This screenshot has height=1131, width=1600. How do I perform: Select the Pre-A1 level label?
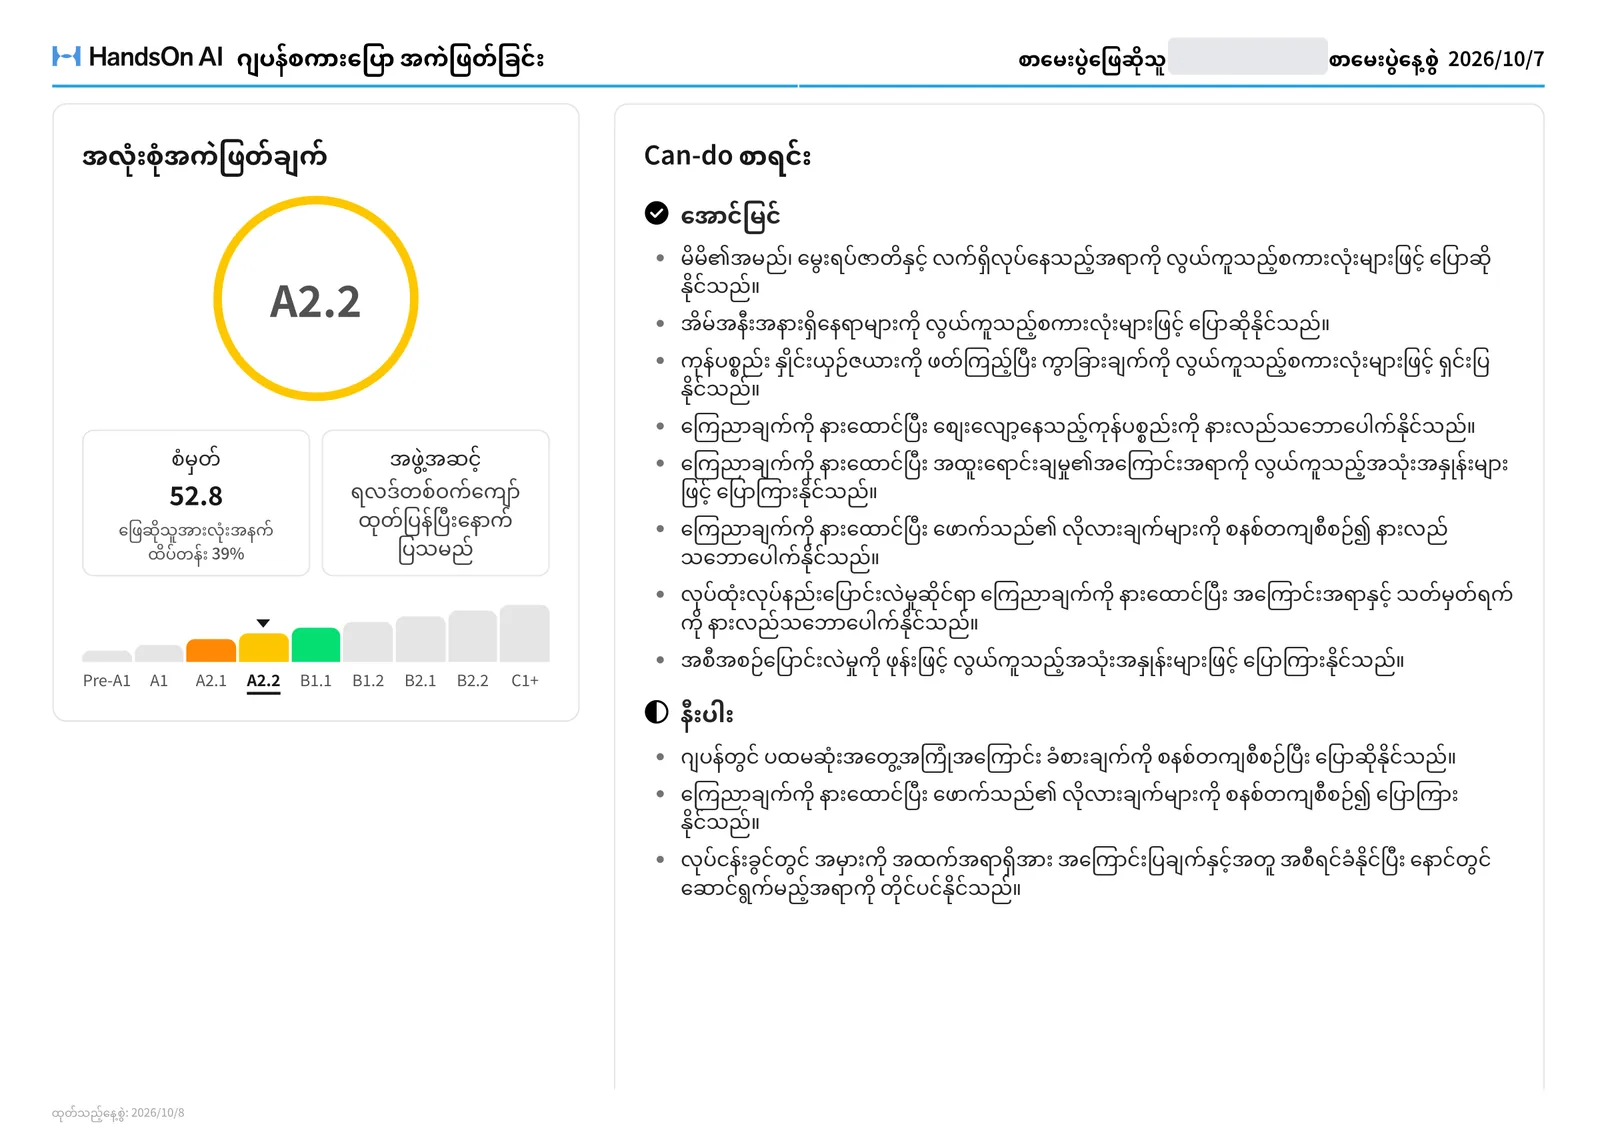[x=107, y=681]
